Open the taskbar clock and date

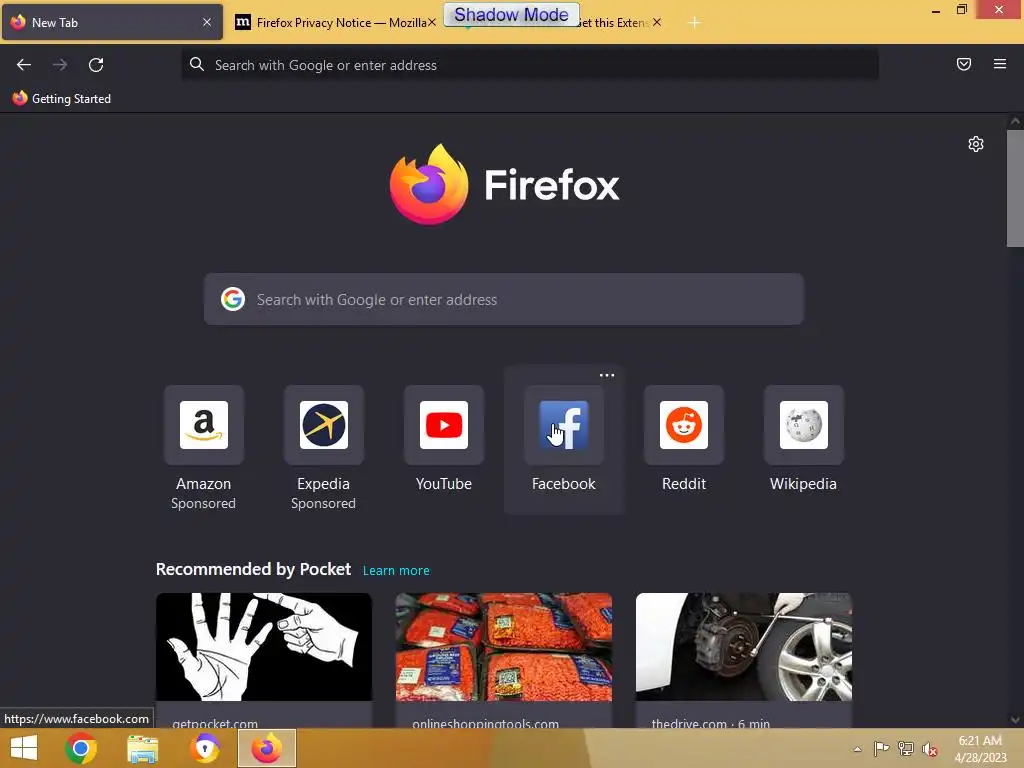pyautogui.click(x=980, y=749)
